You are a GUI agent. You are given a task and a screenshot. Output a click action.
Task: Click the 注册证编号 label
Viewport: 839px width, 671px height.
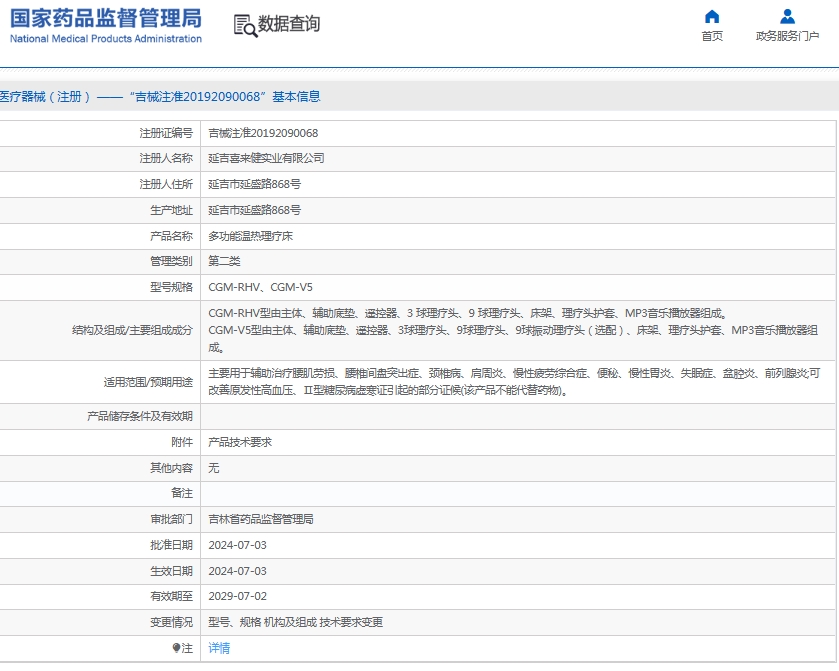(166, 133)
